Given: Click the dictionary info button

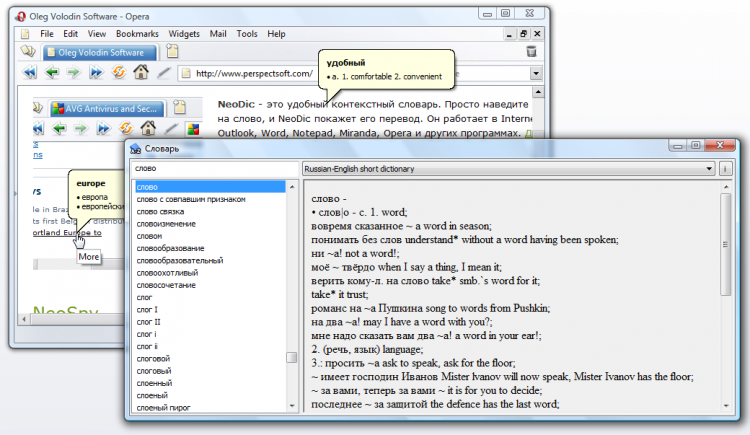Looking at the screenshot, I should pos(725,169).
